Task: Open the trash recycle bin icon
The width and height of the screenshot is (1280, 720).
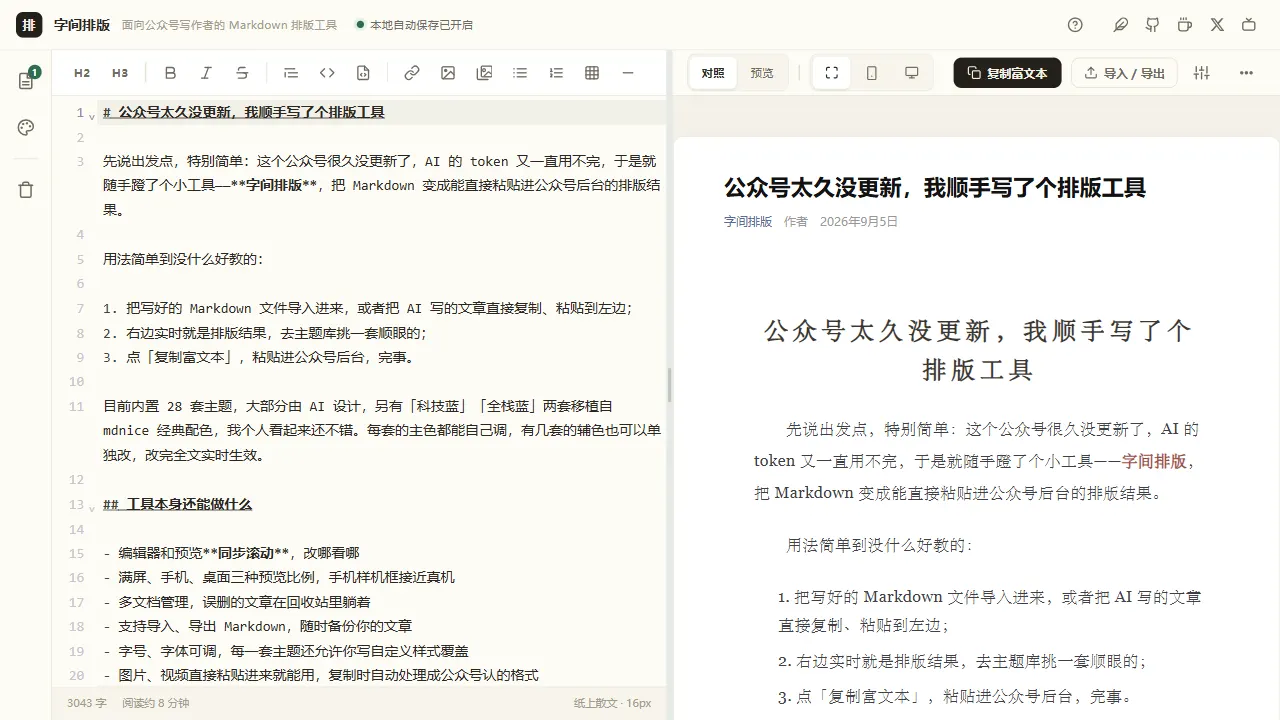Action: (26, 190)
